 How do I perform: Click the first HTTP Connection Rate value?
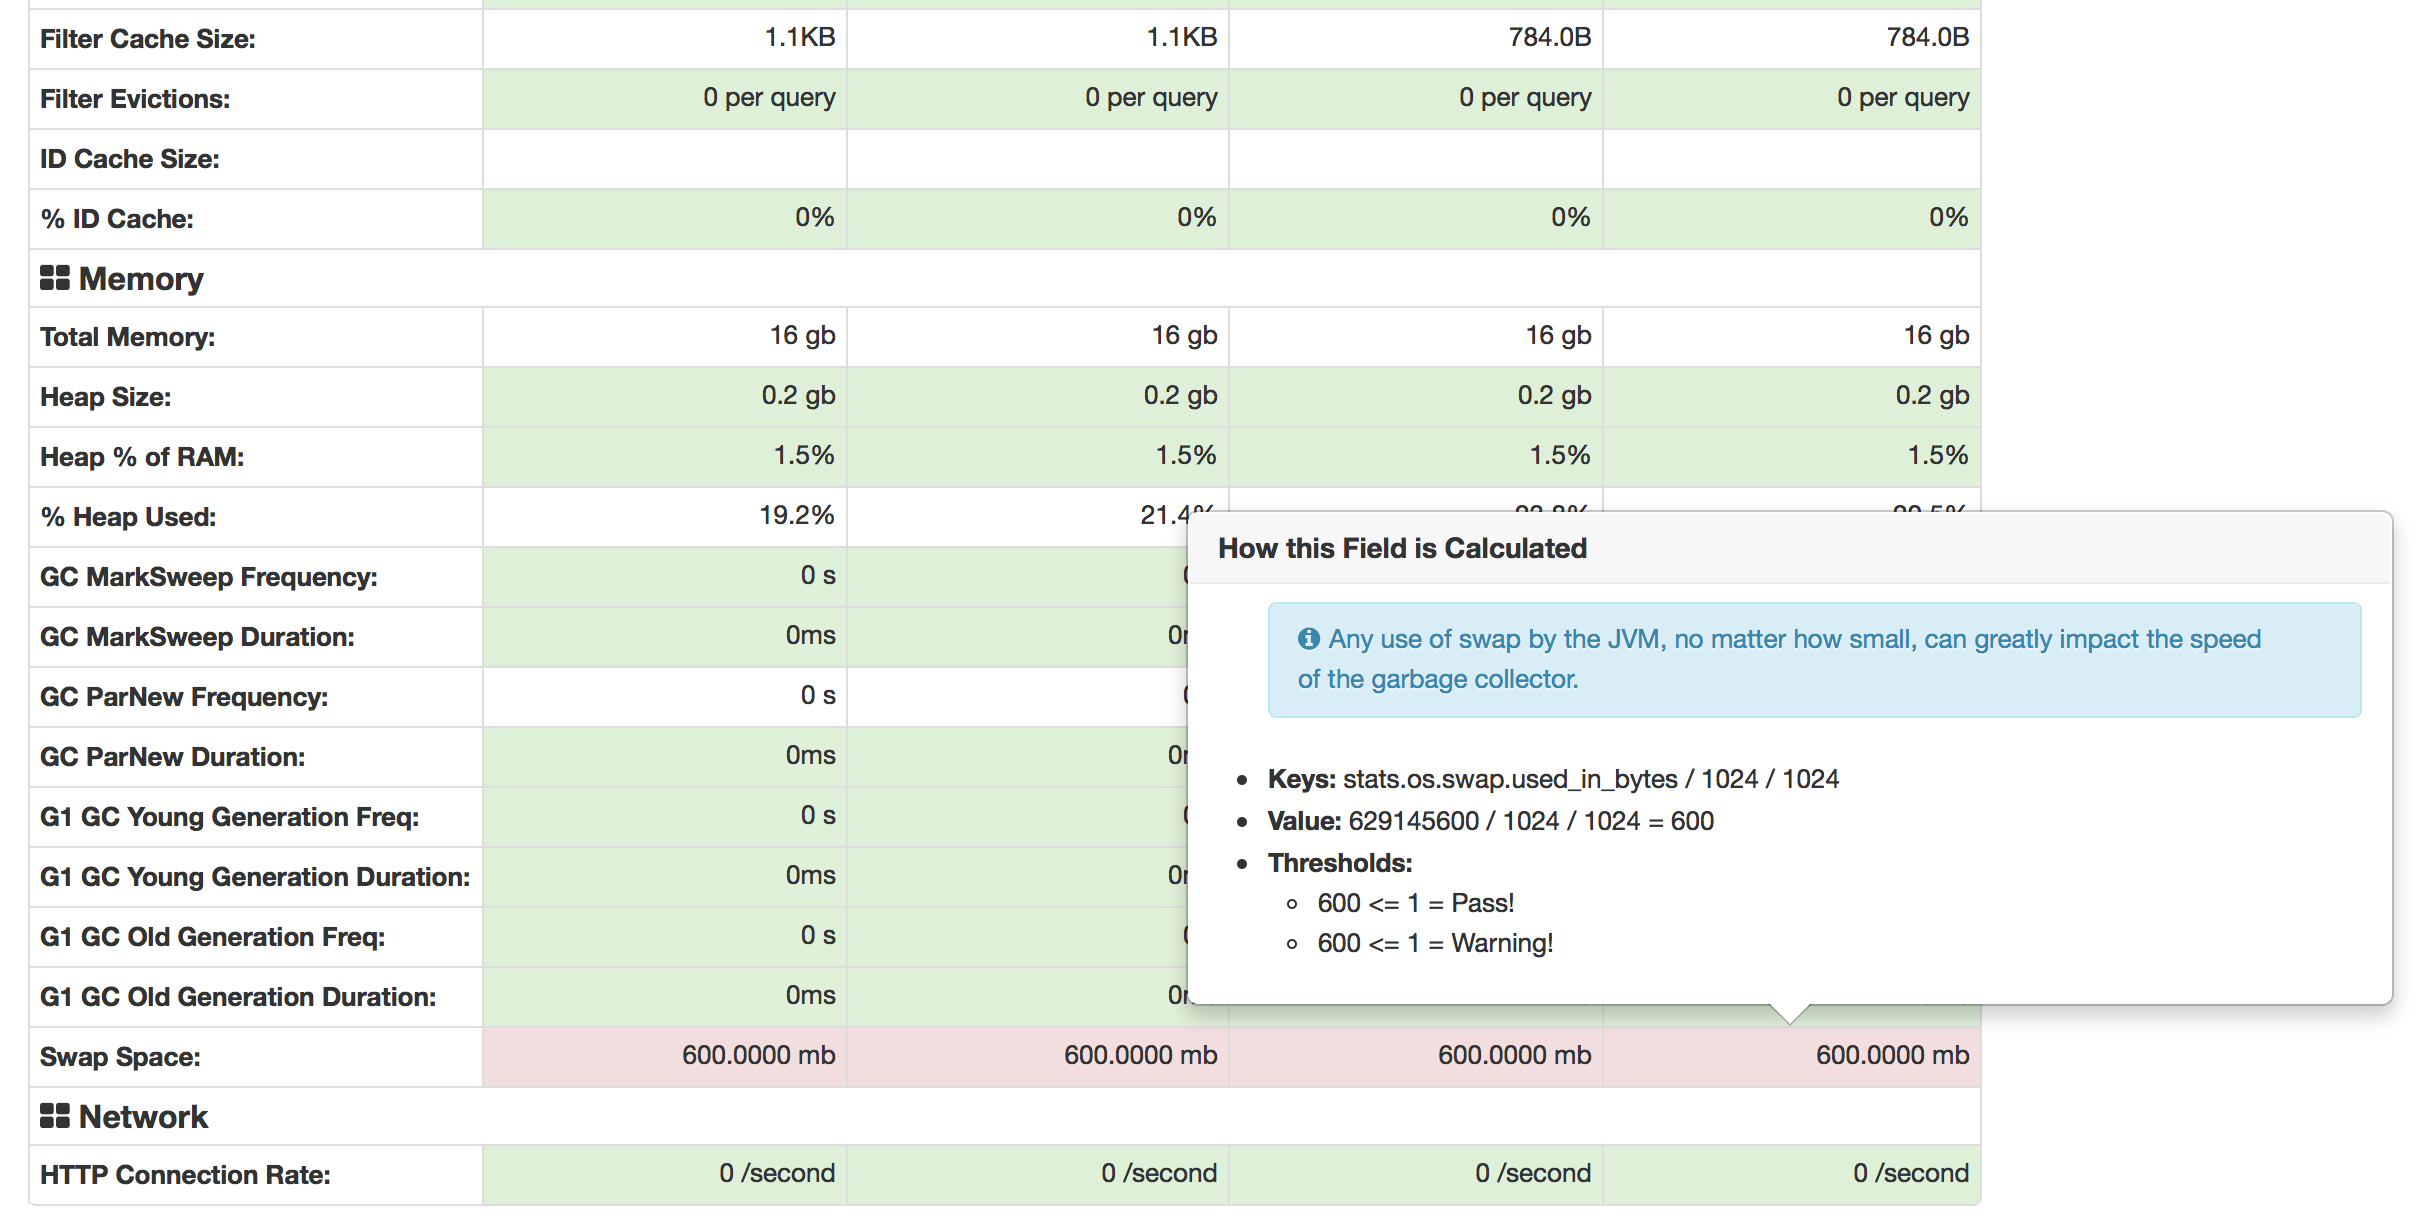tap(777, 1174)
